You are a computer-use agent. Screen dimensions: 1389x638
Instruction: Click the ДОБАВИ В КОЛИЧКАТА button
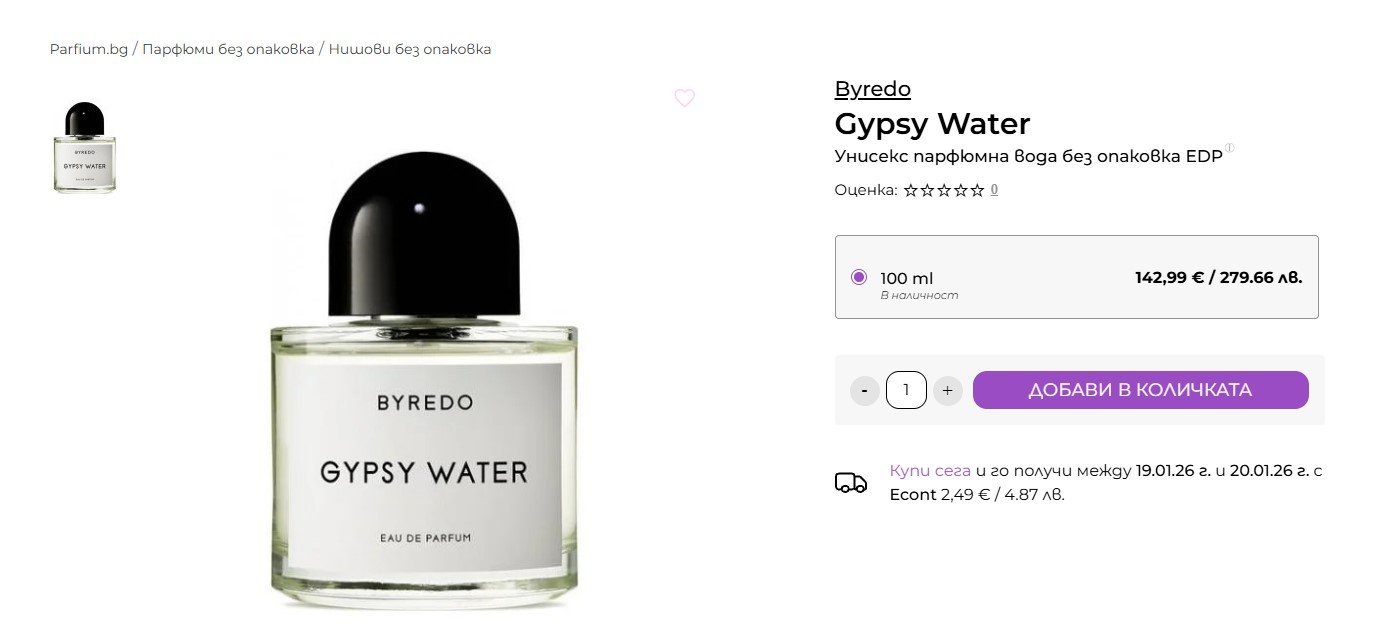[x=1140, y=390]
